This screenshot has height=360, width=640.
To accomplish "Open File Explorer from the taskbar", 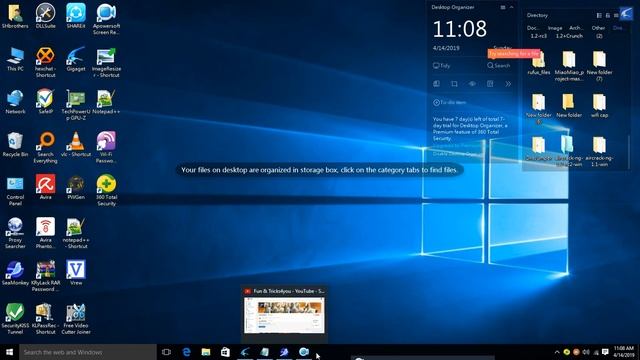I will coord(206,352).
